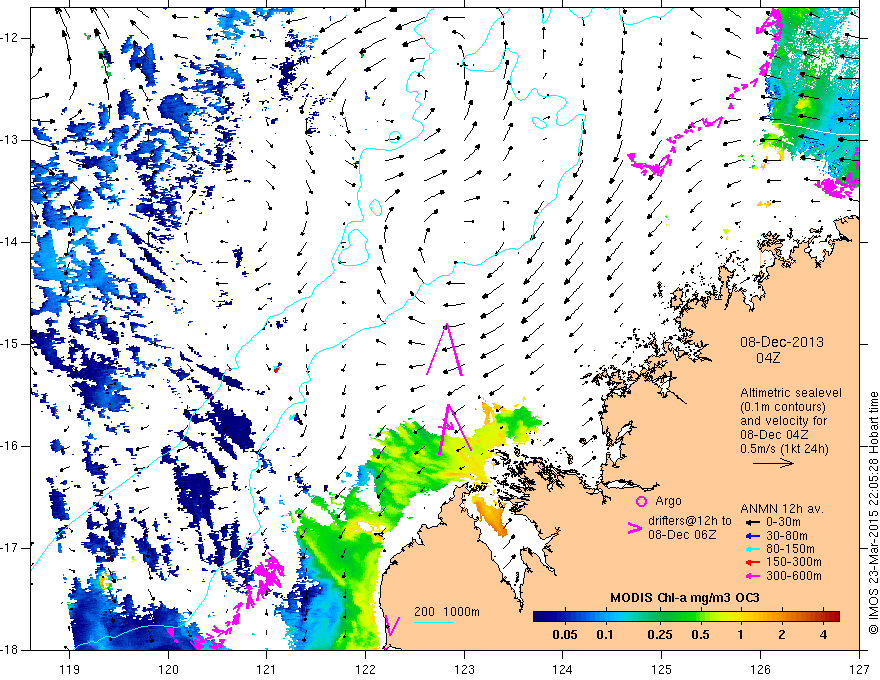
Task: Click the magenta drifter arrowhead legend symbol
Action: [x=635, y=528]
